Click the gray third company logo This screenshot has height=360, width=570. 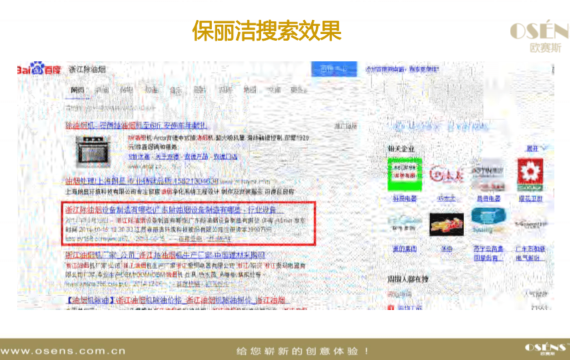pyautogui.click(x=488, y=175)
